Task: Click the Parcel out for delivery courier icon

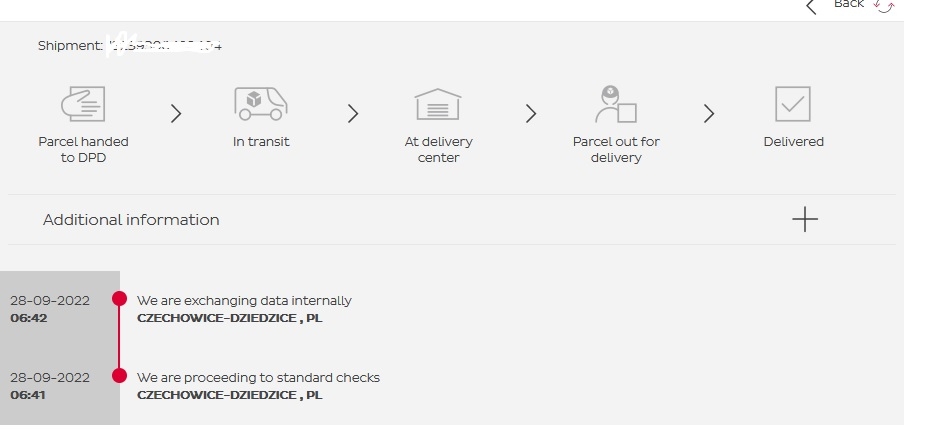Action: tap(616, 104)
